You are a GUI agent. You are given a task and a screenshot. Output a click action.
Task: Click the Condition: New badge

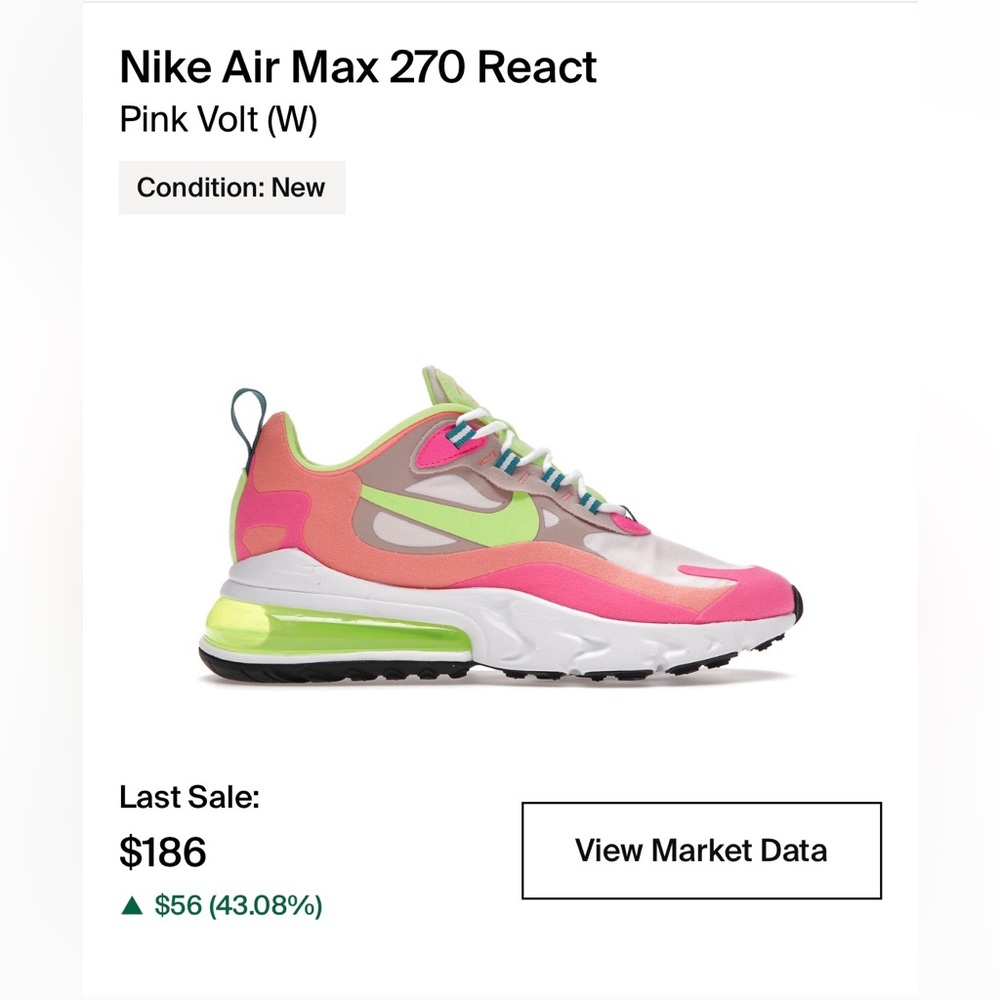[231, 186]
